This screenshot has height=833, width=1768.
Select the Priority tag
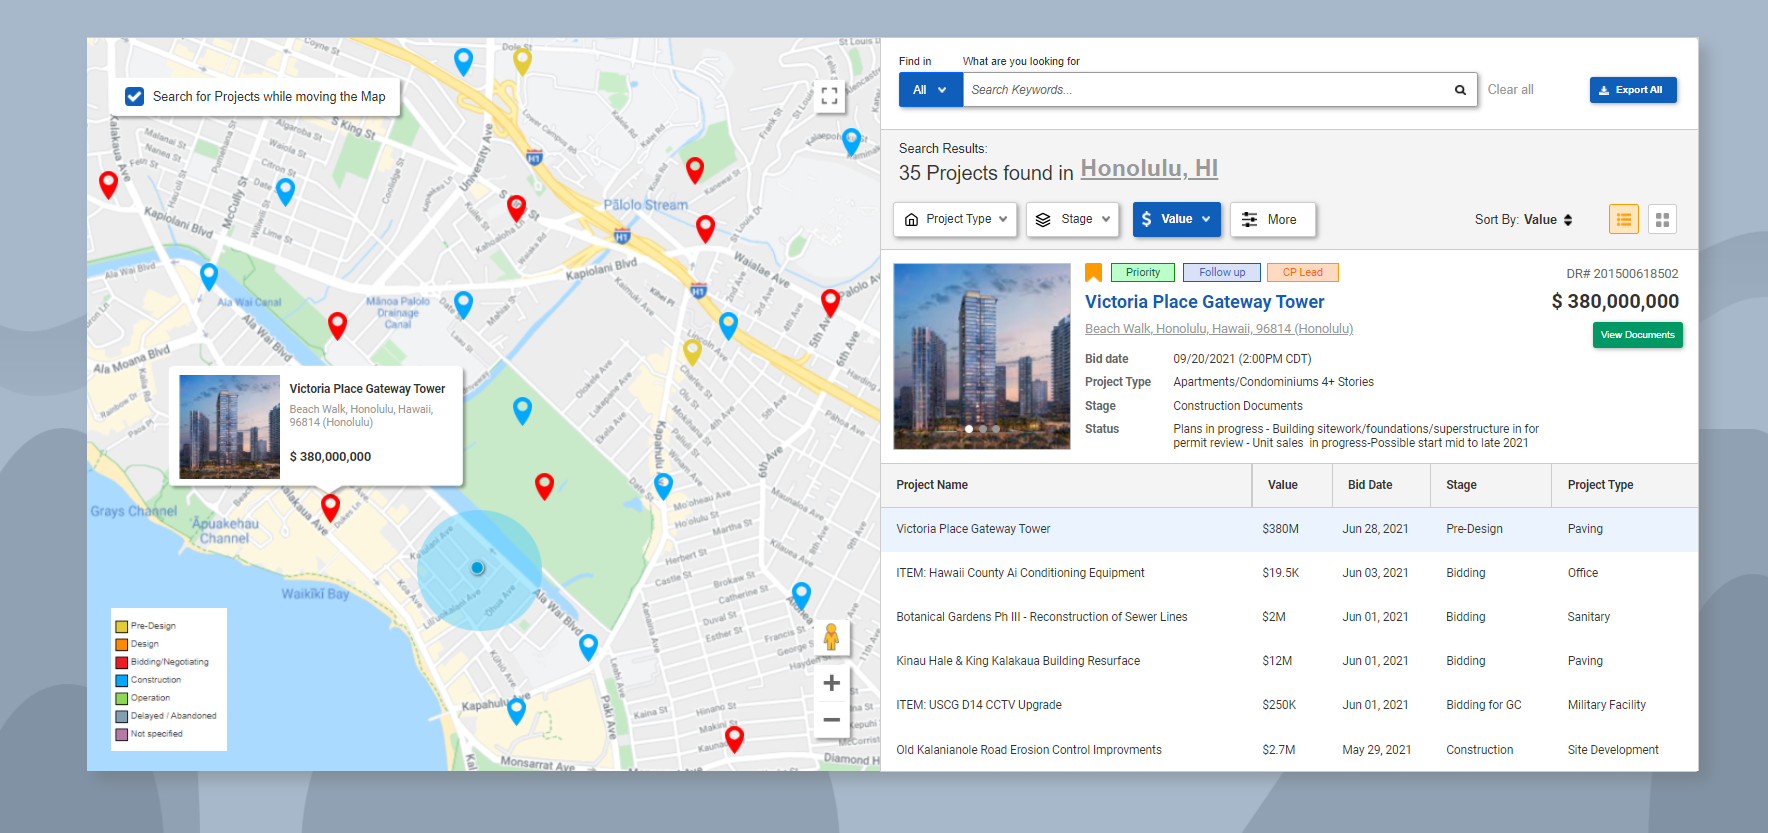click(x=1142, y=272)
